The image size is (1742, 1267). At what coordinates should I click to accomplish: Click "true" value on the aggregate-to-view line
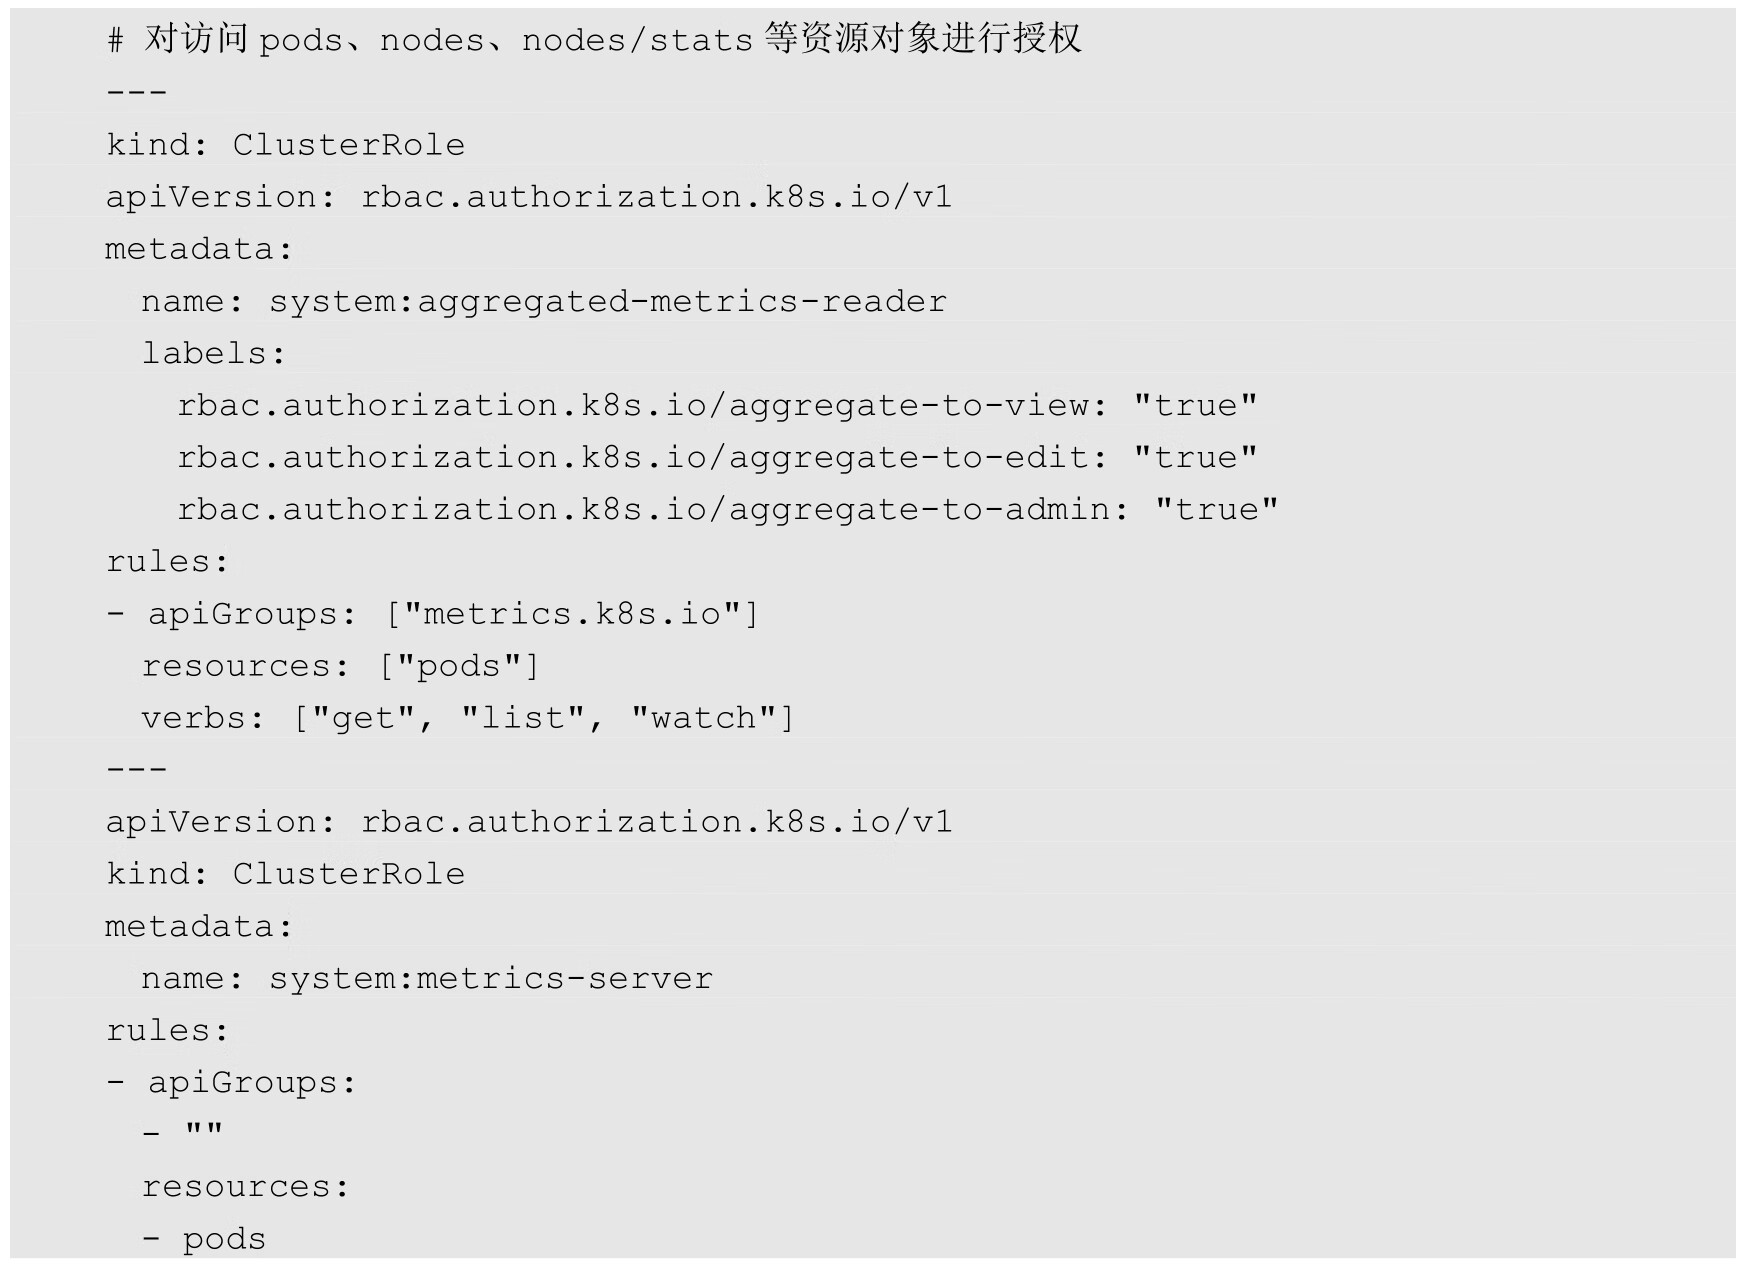pos(1195,405)
